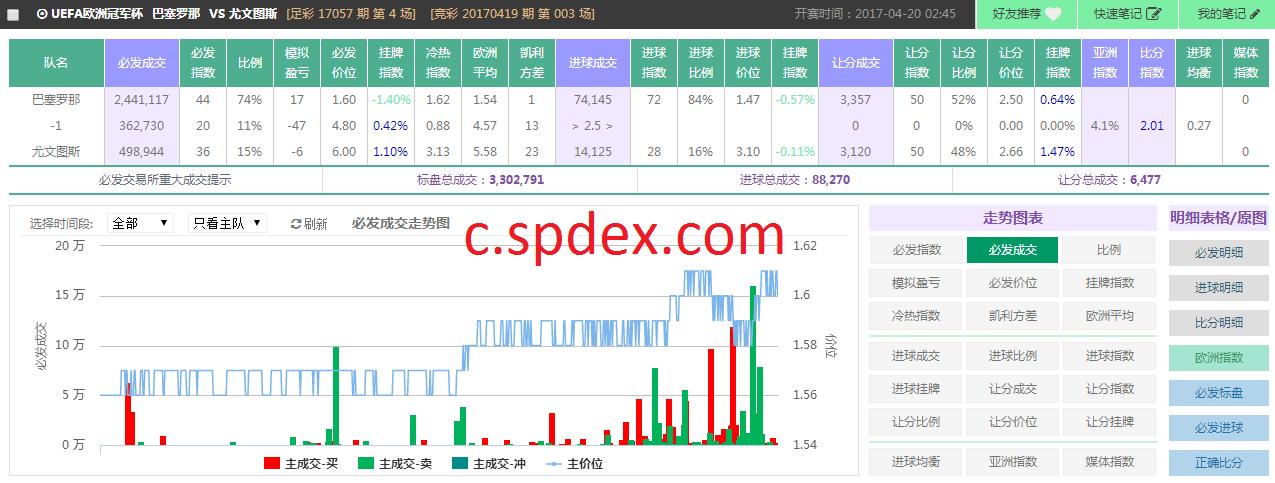Show the 进球比例 chart
The height and width of the screenshot is (483, 1275).
[x=1012, y=356]
